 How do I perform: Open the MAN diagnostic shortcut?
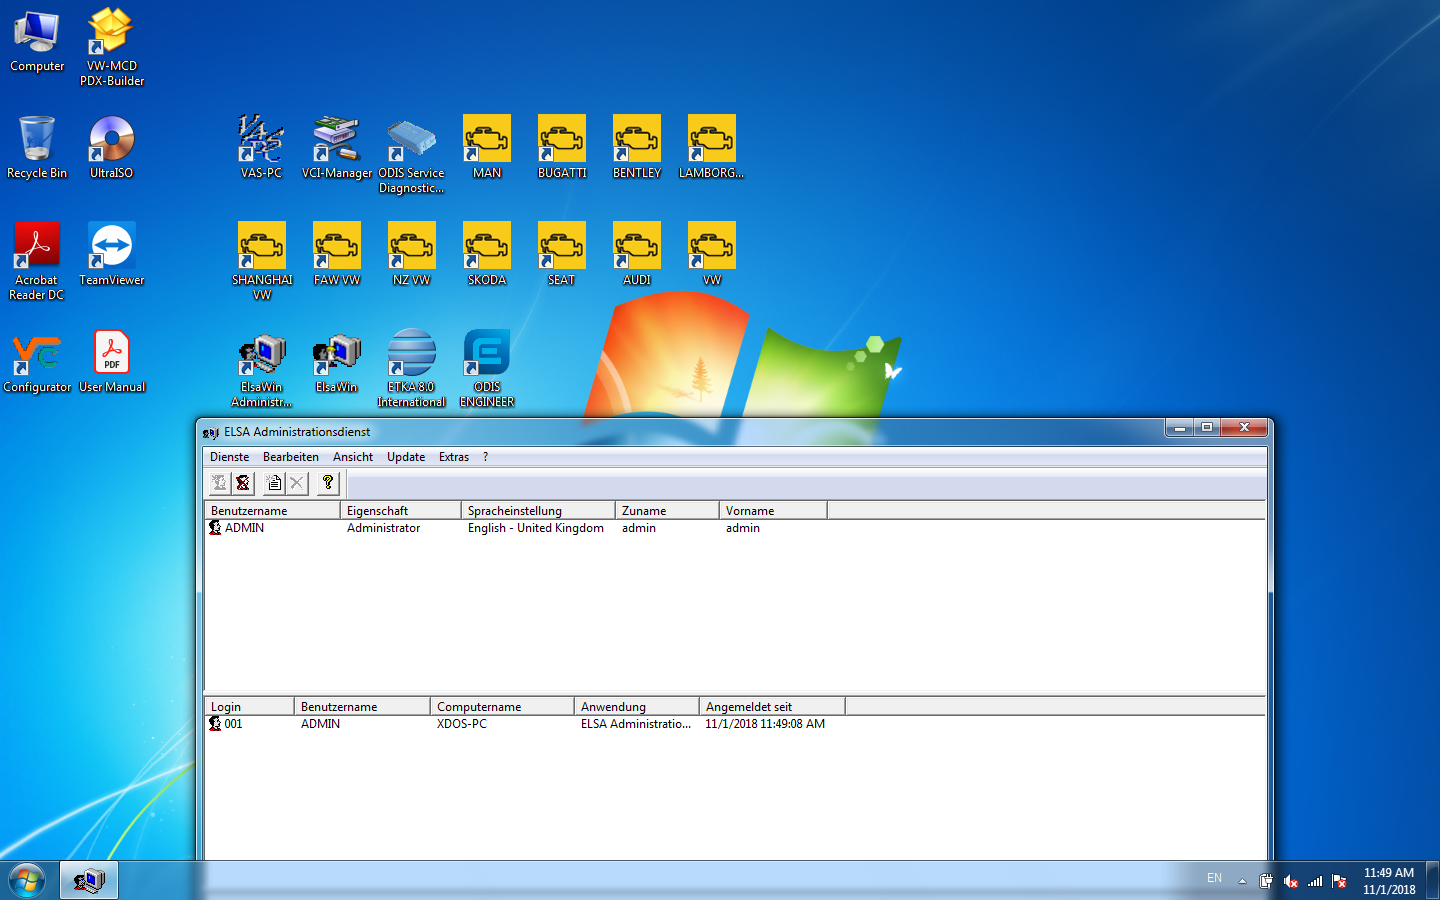pyautogui.click(x=487, y=147)
